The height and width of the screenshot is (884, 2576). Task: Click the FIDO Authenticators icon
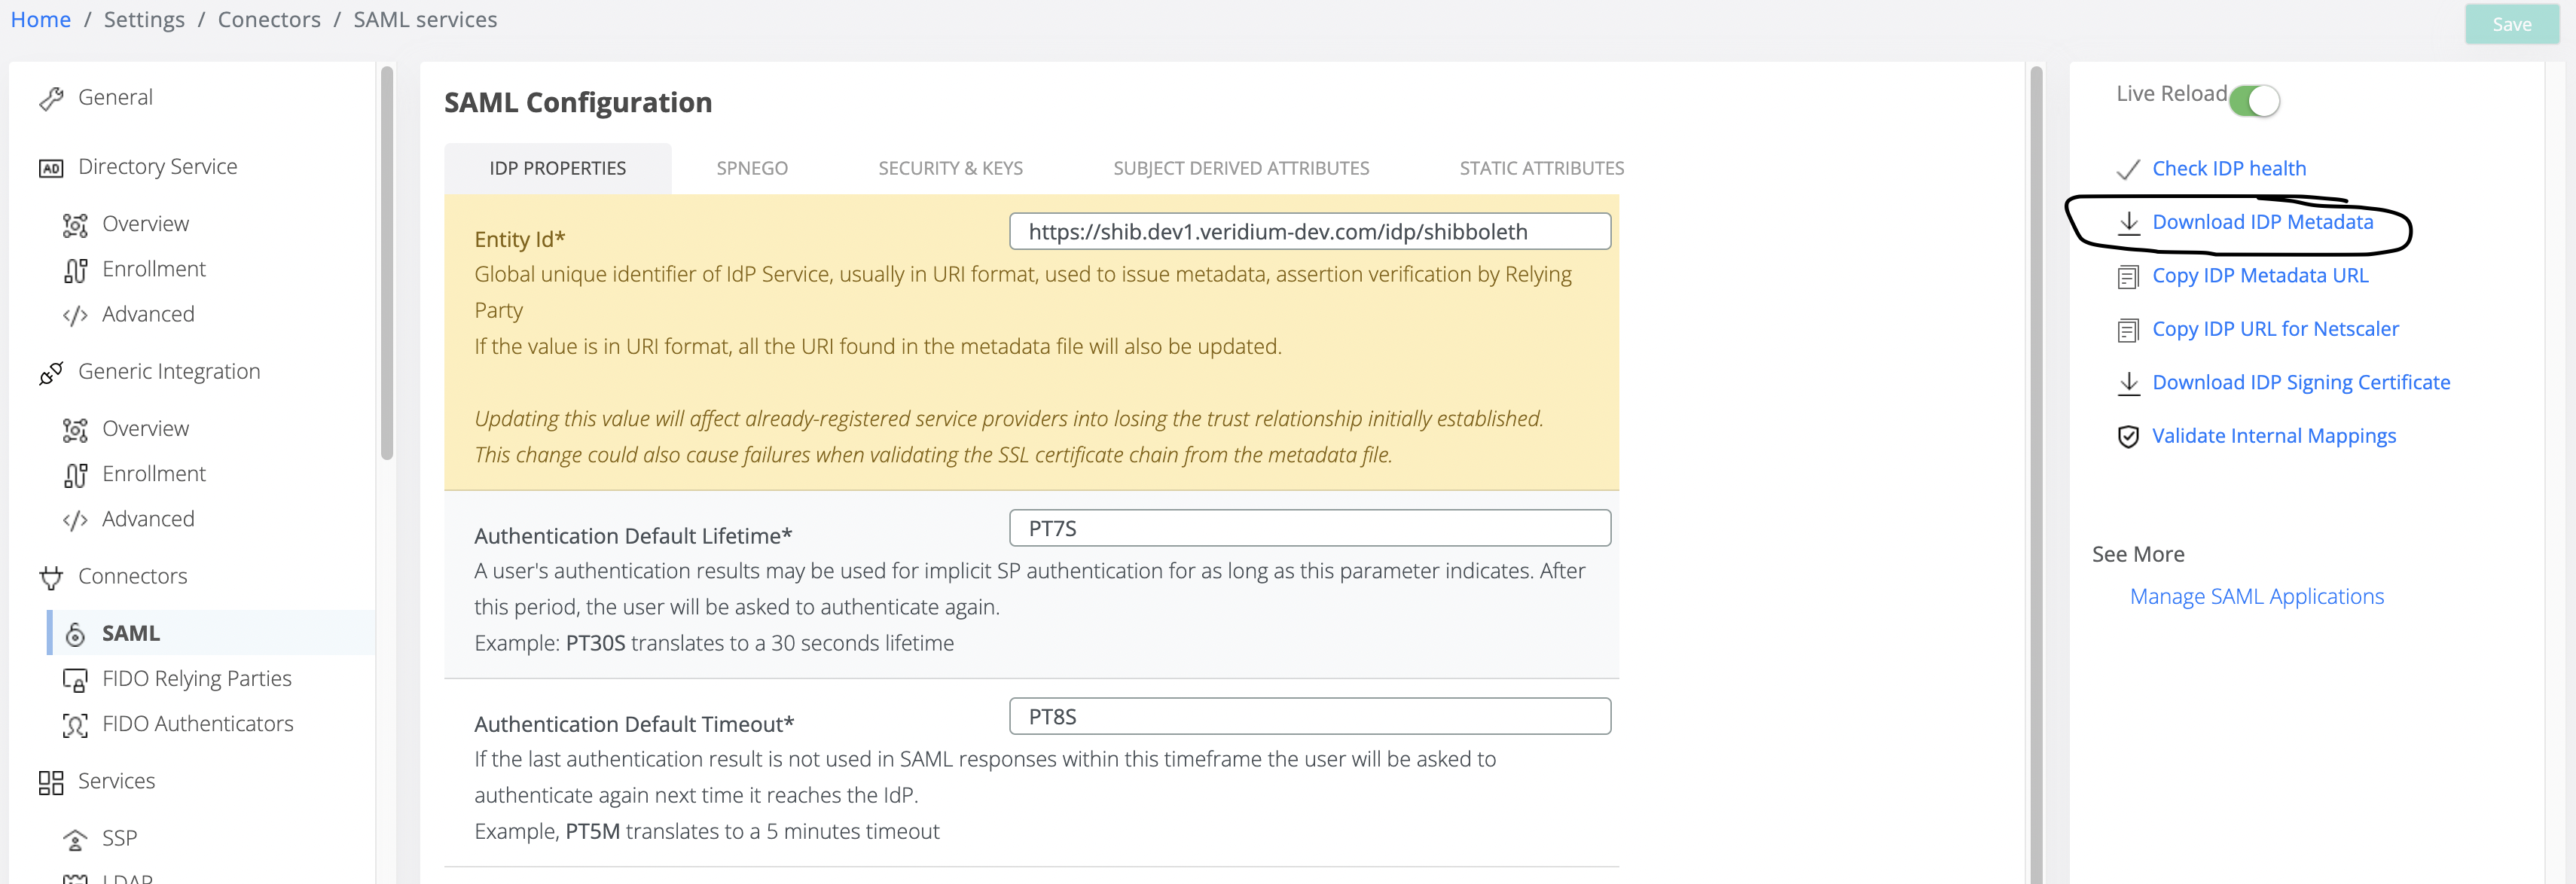tap(75, 725)
